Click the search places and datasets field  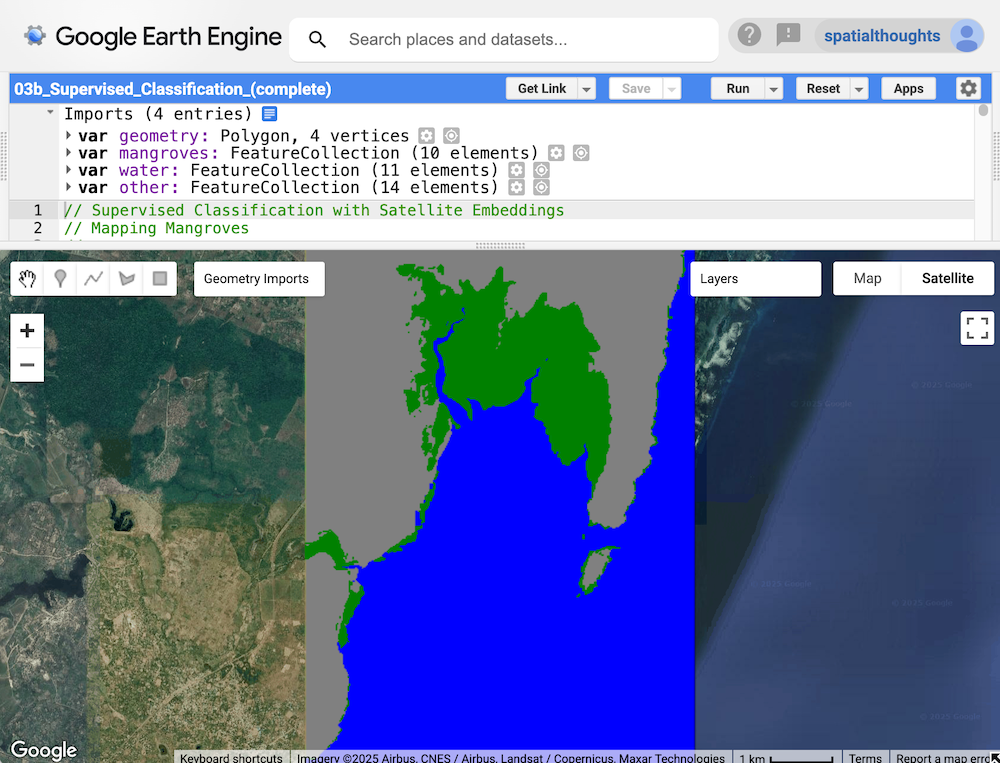point(520,40)
